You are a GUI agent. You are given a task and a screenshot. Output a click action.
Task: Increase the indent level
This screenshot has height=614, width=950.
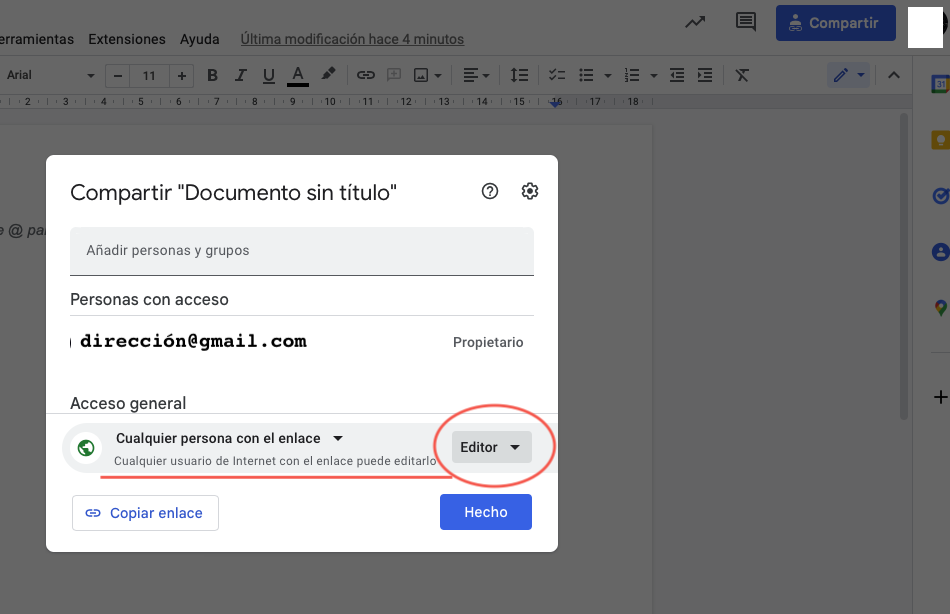tap(705, 75)
